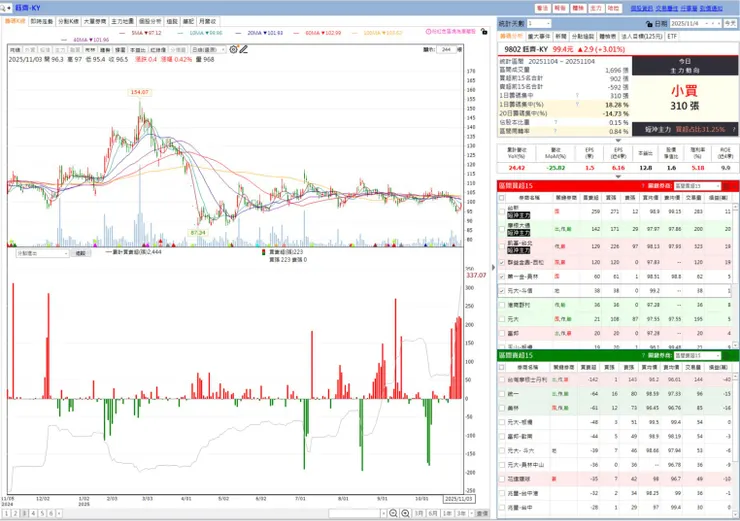Switch to the 個股分析 tab

(x=150, y=21)
